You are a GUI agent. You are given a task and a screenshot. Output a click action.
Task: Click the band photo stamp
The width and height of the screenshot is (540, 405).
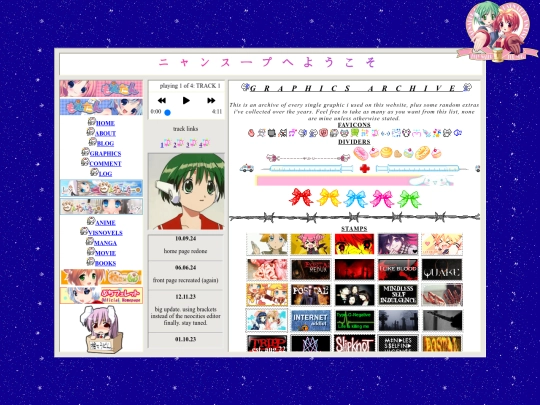coord(354,295)
